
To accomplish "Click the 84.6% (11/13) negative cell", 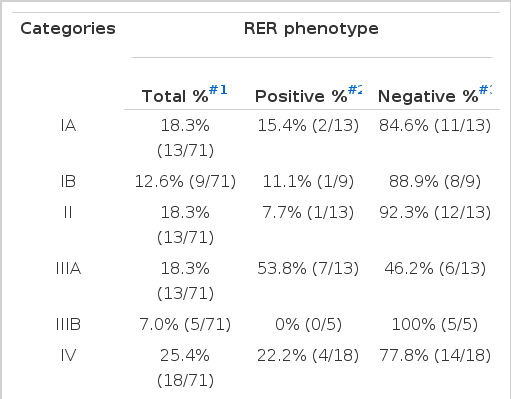I will pyautogui.click(x=435, y=126).
